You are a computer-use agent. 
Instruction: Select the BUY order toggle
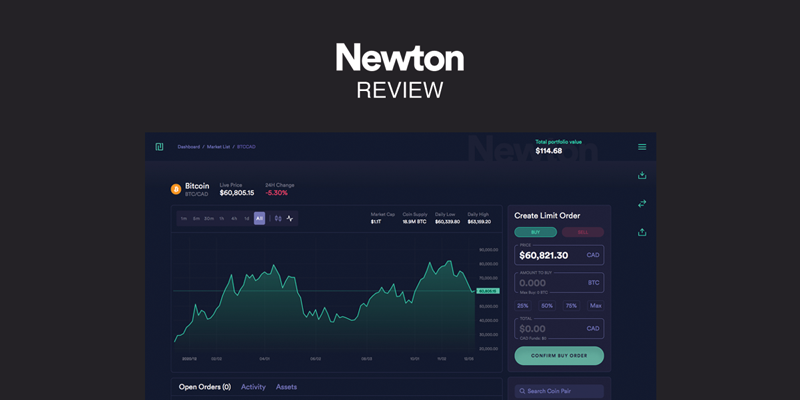[535, 232]
